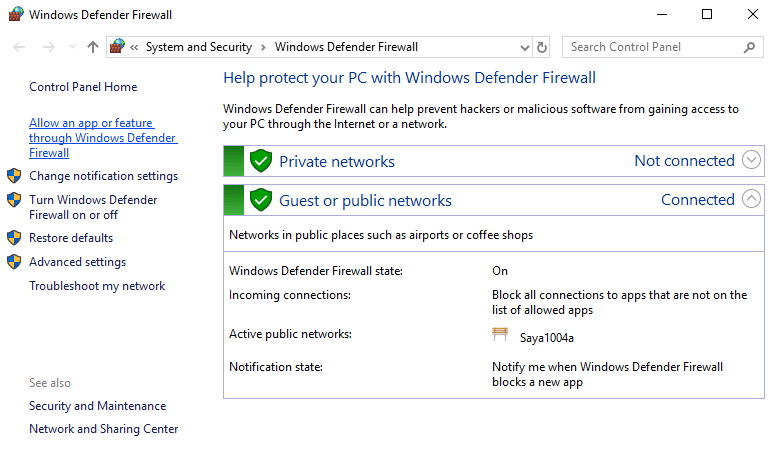Open Control Panel Home
The height and width of the screenshot is (455, 775).
pos(83,87)
